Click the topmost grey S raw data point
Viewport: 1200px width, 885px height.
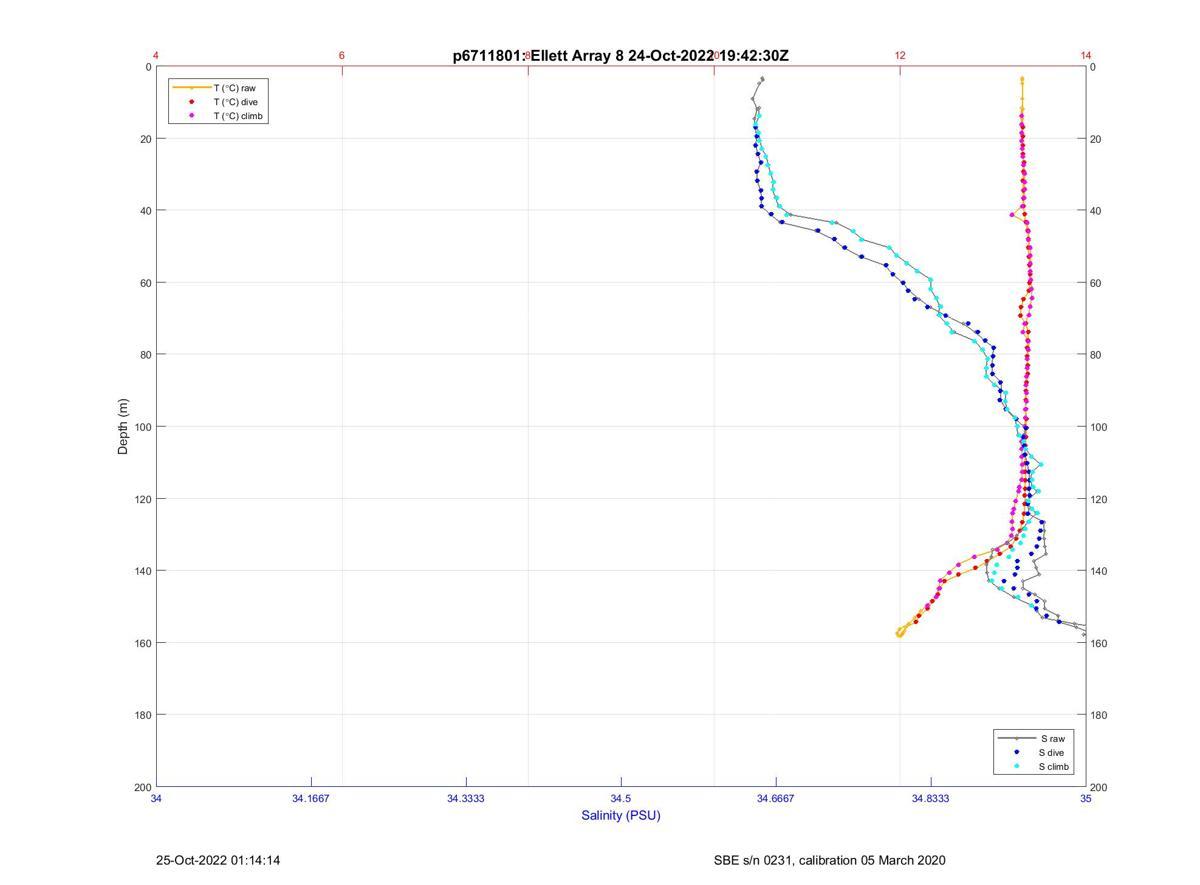[x=762, y=78]
